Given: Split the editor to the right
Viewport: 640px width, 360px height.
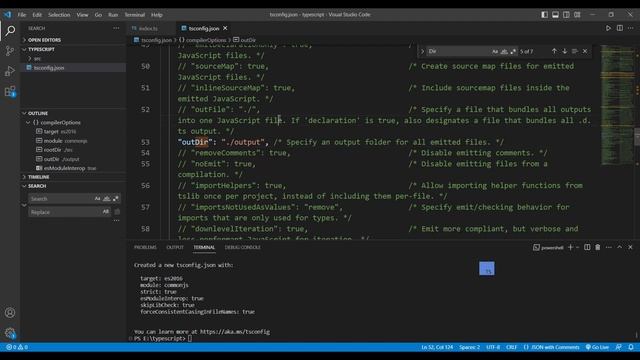Looking at the screenshot, I should tap(620, 28).
